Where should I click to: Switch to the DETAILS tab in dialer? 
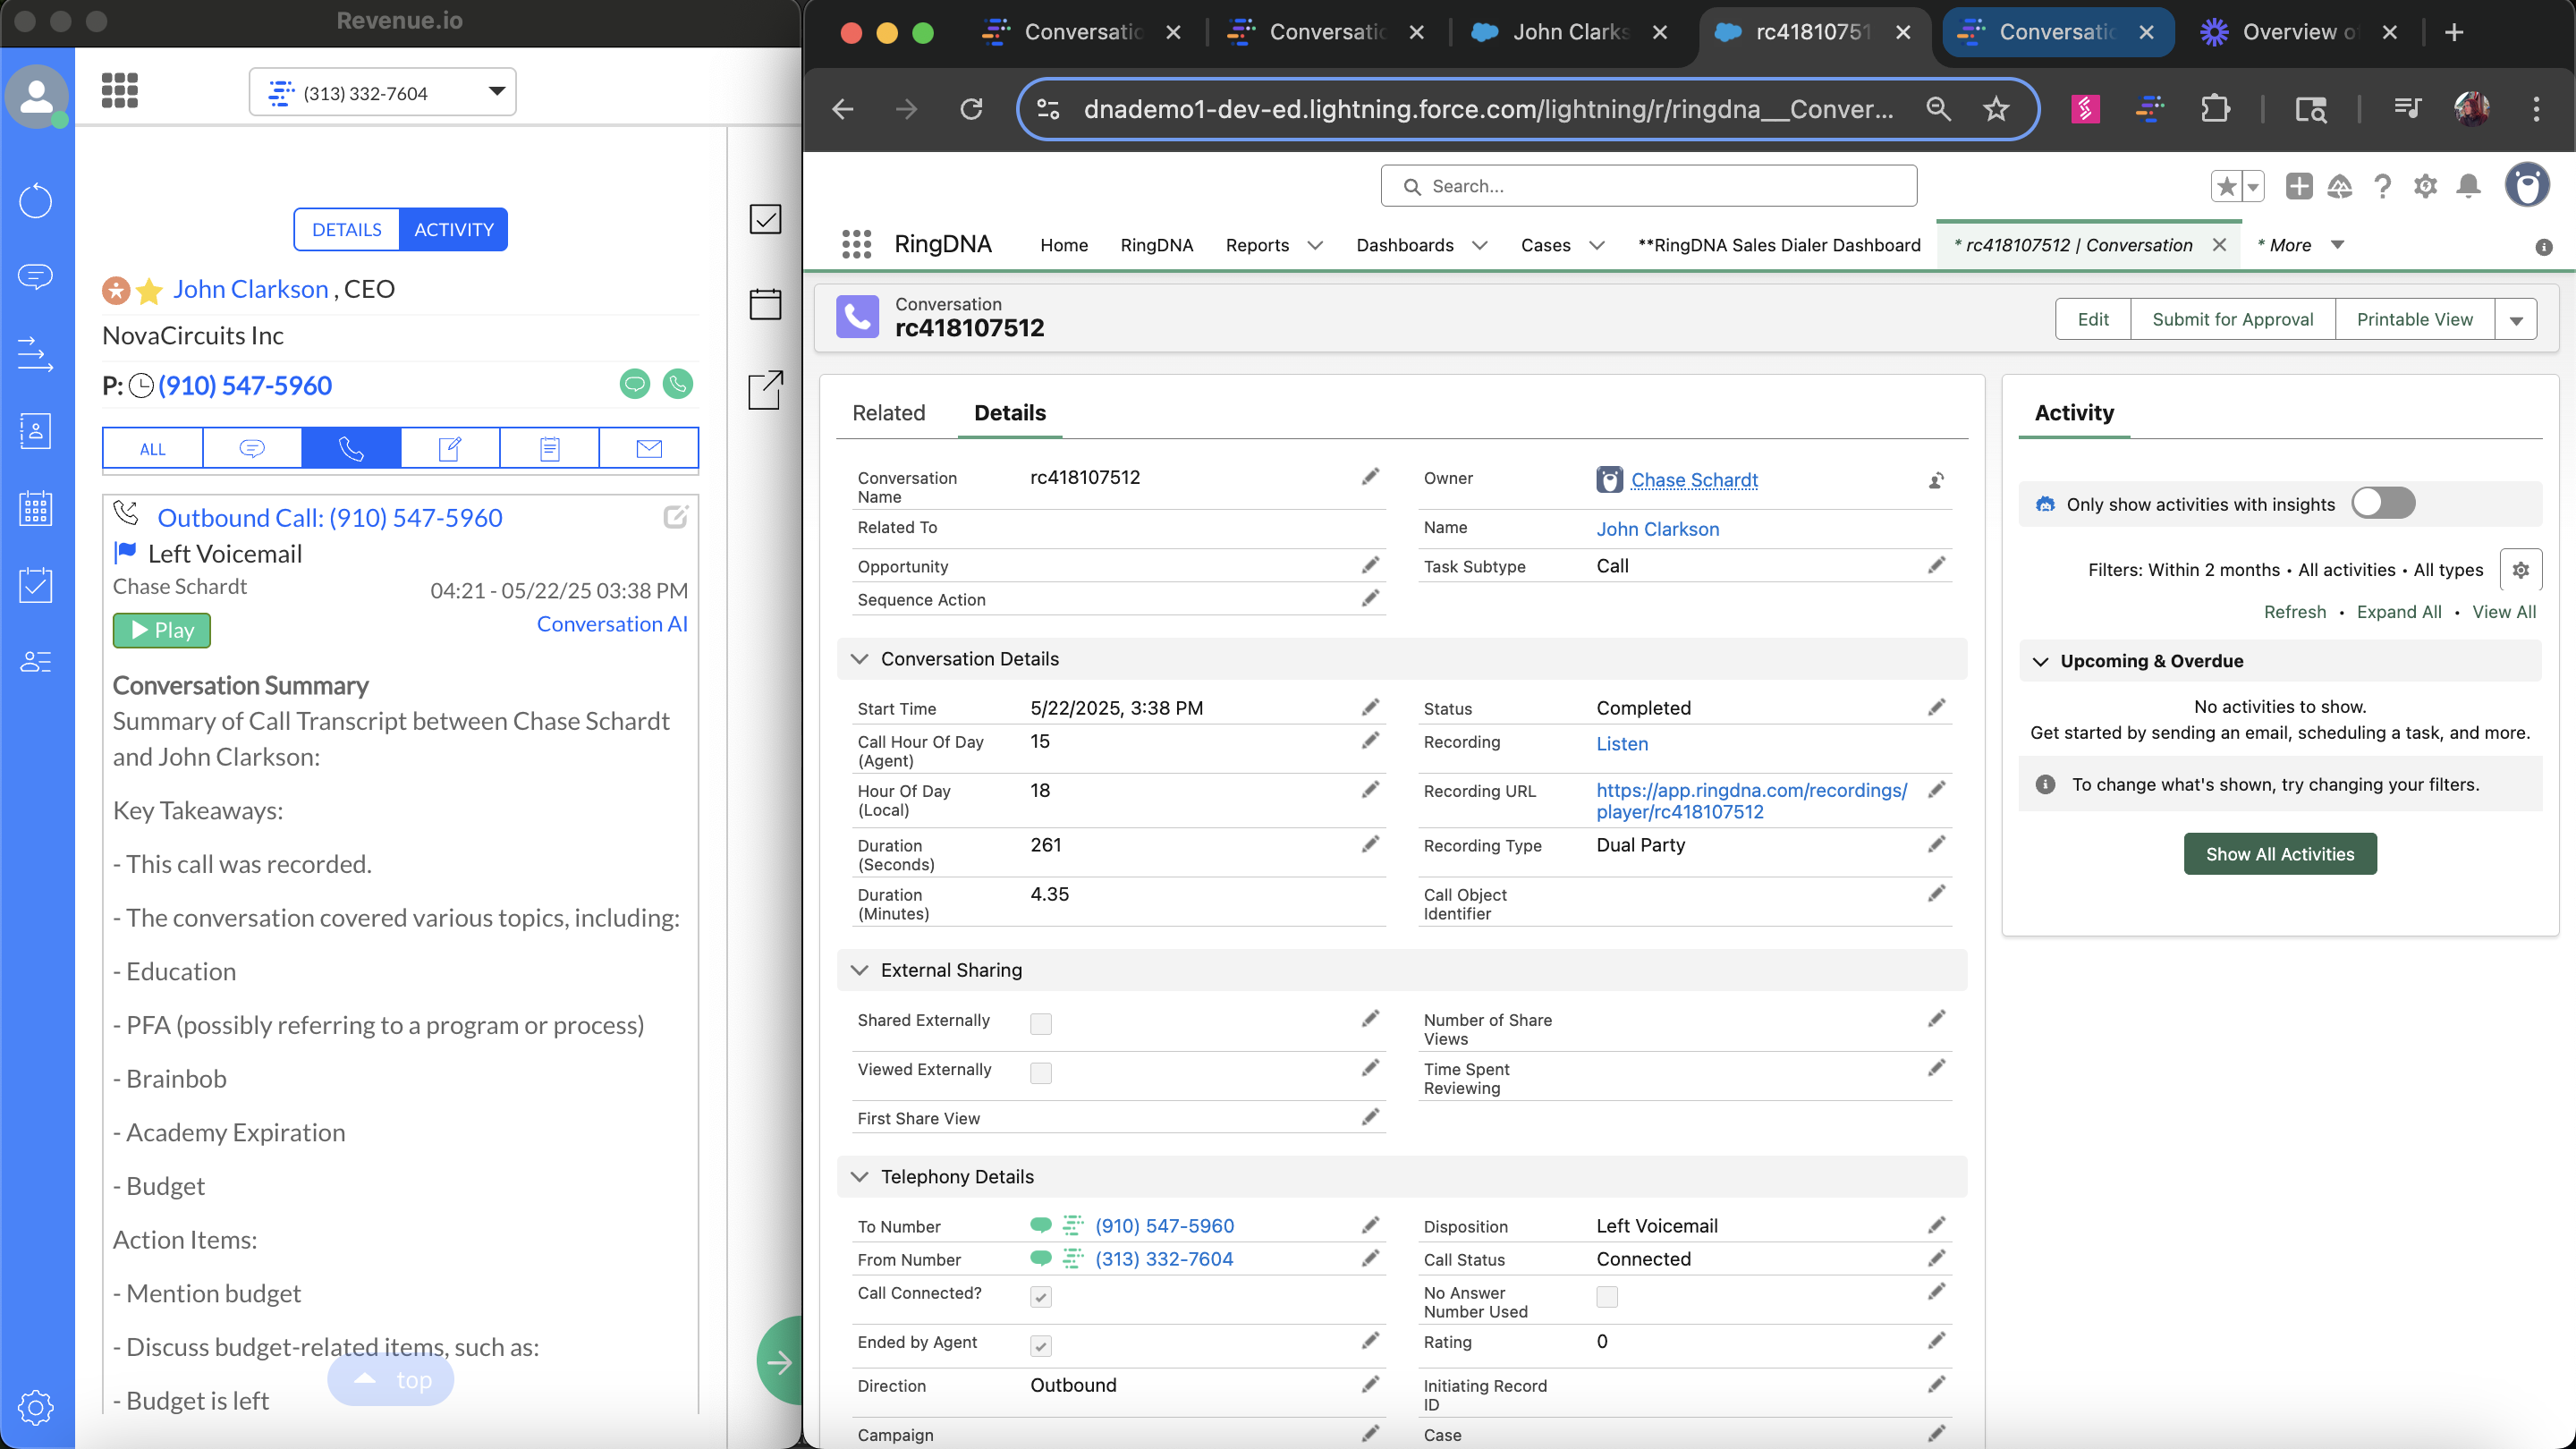coord(346,230)
